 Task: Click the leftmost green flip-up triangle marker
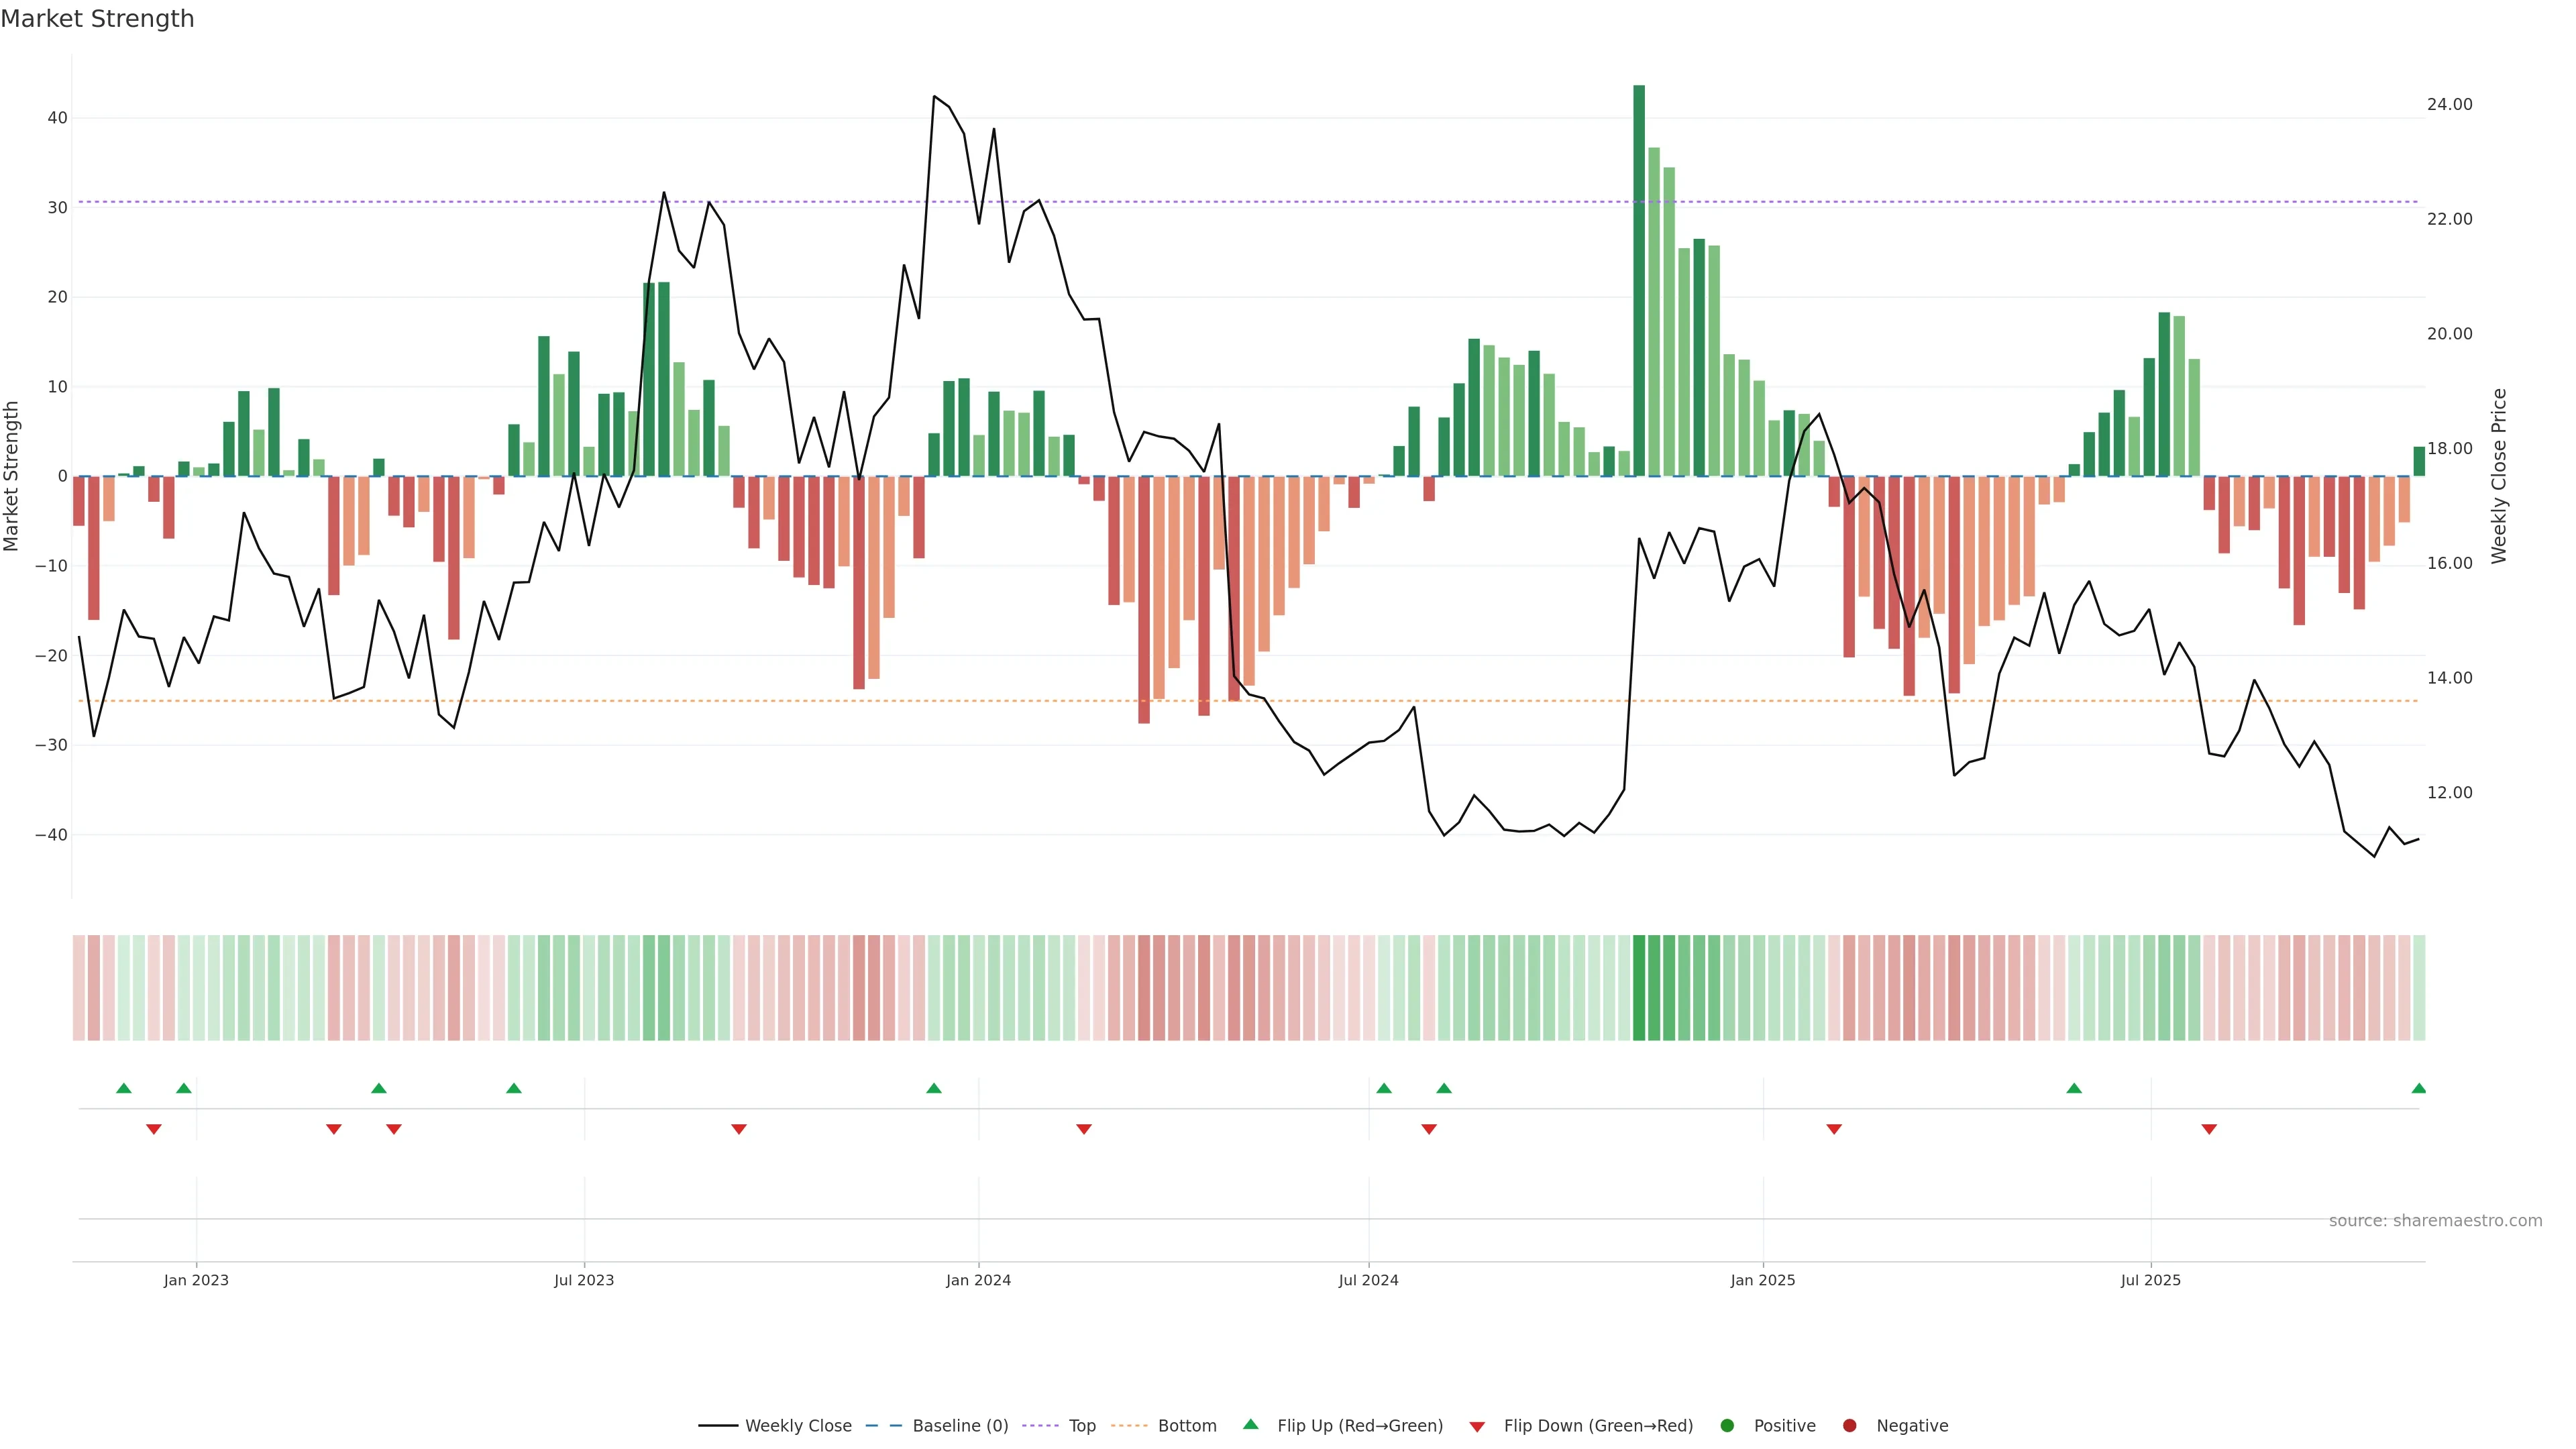pyautogui.click(x=124, y=1088)
